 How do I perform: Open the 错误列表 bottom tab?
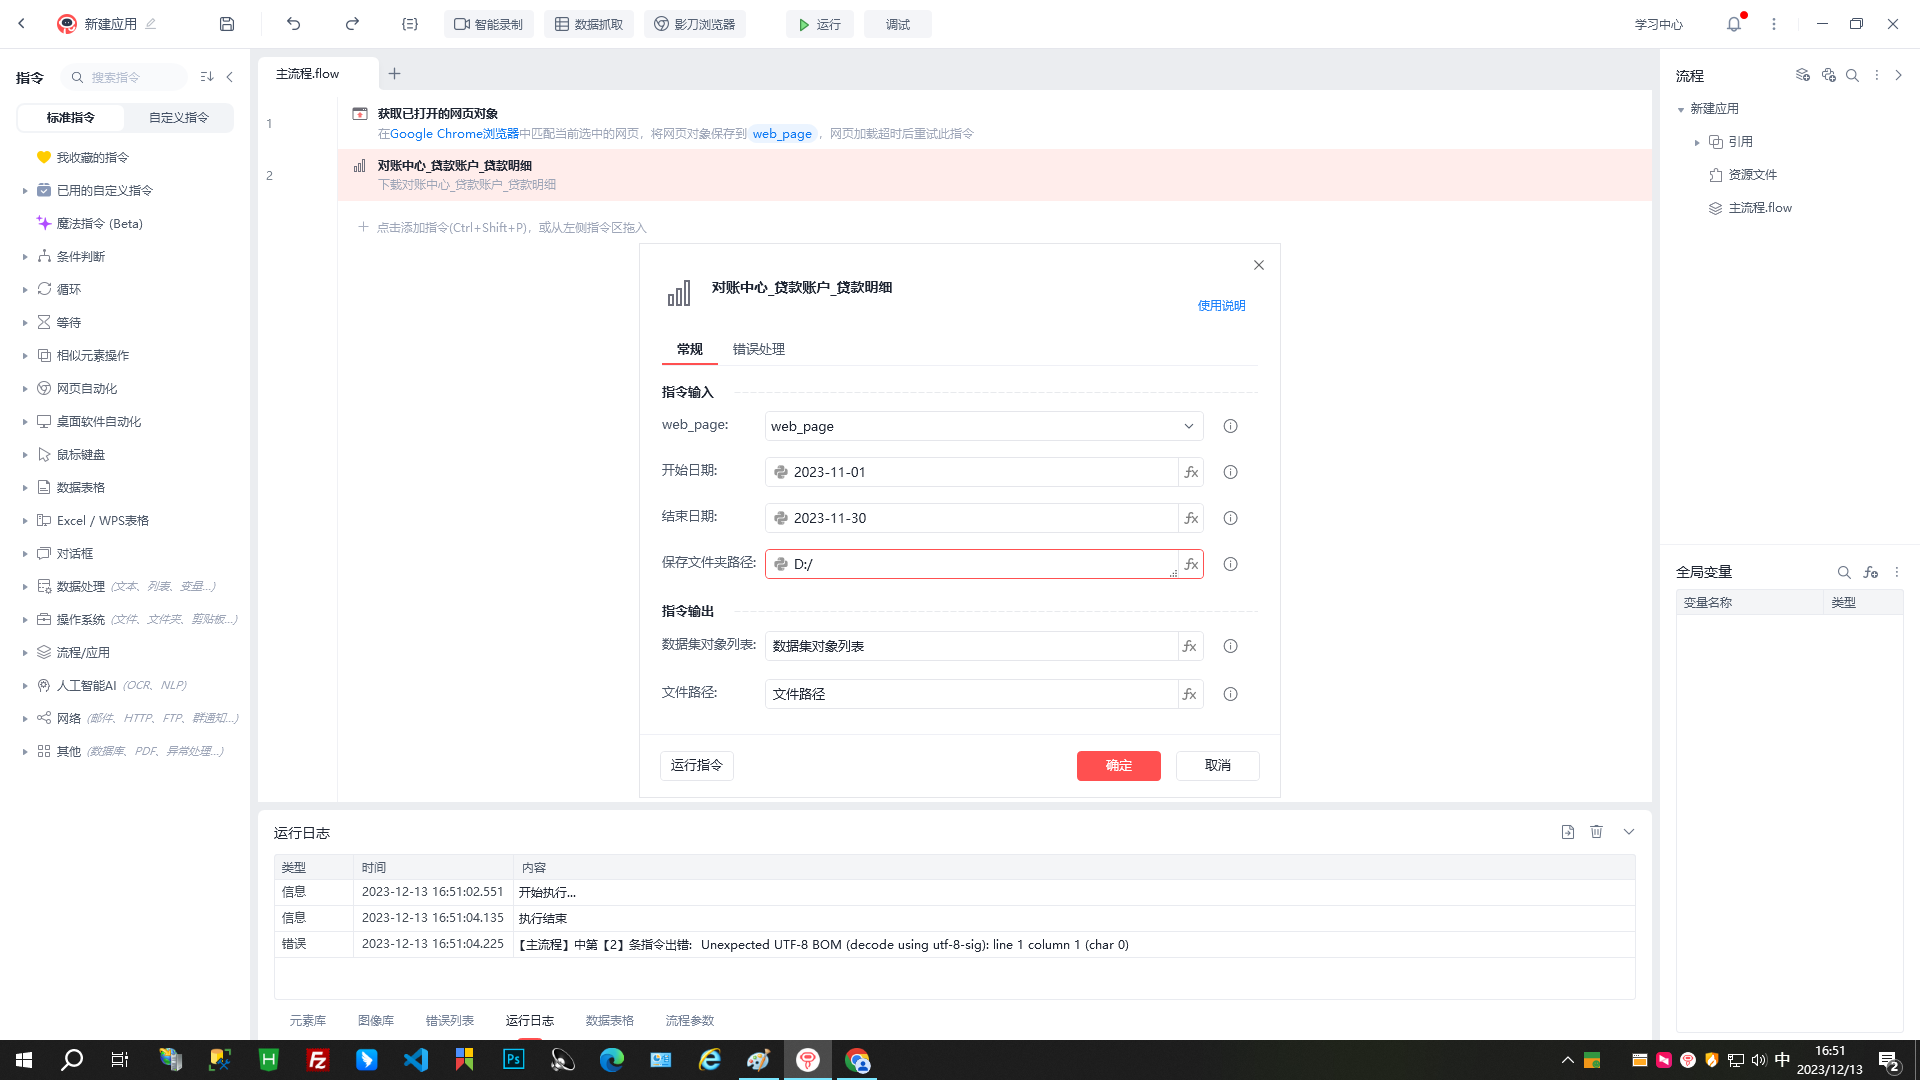tap(449, 1020)
